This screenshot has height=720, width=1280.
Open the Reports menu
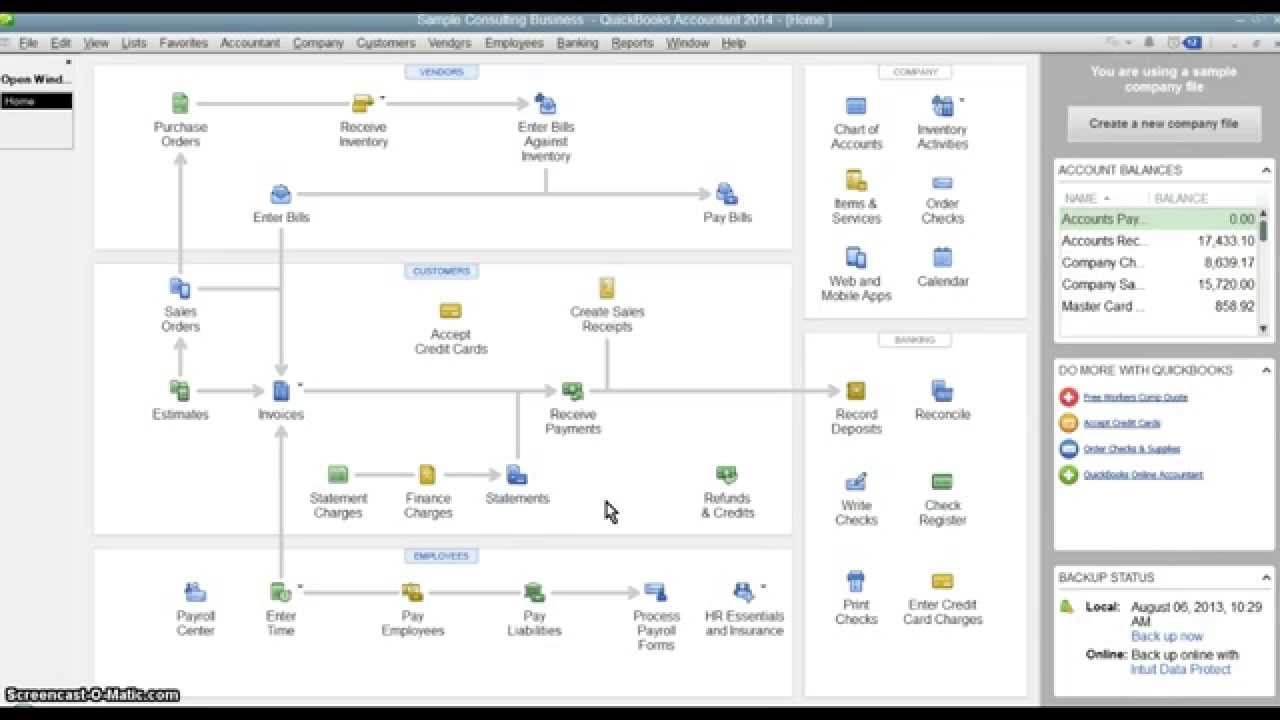[632, 43]
